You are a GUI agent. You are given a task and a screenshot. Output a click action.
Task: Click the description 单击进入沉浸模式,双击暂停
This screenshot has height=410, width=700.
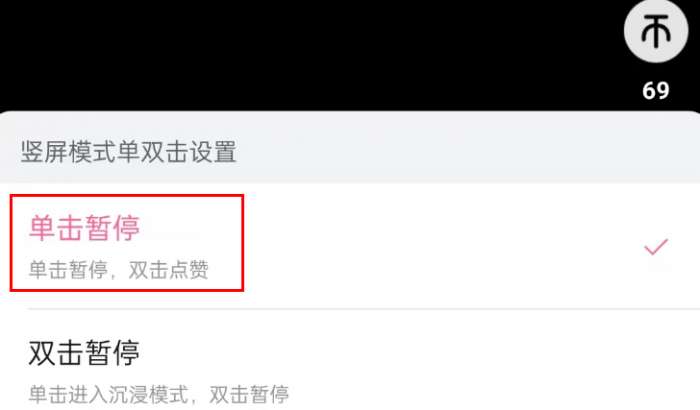coord(158,394)
